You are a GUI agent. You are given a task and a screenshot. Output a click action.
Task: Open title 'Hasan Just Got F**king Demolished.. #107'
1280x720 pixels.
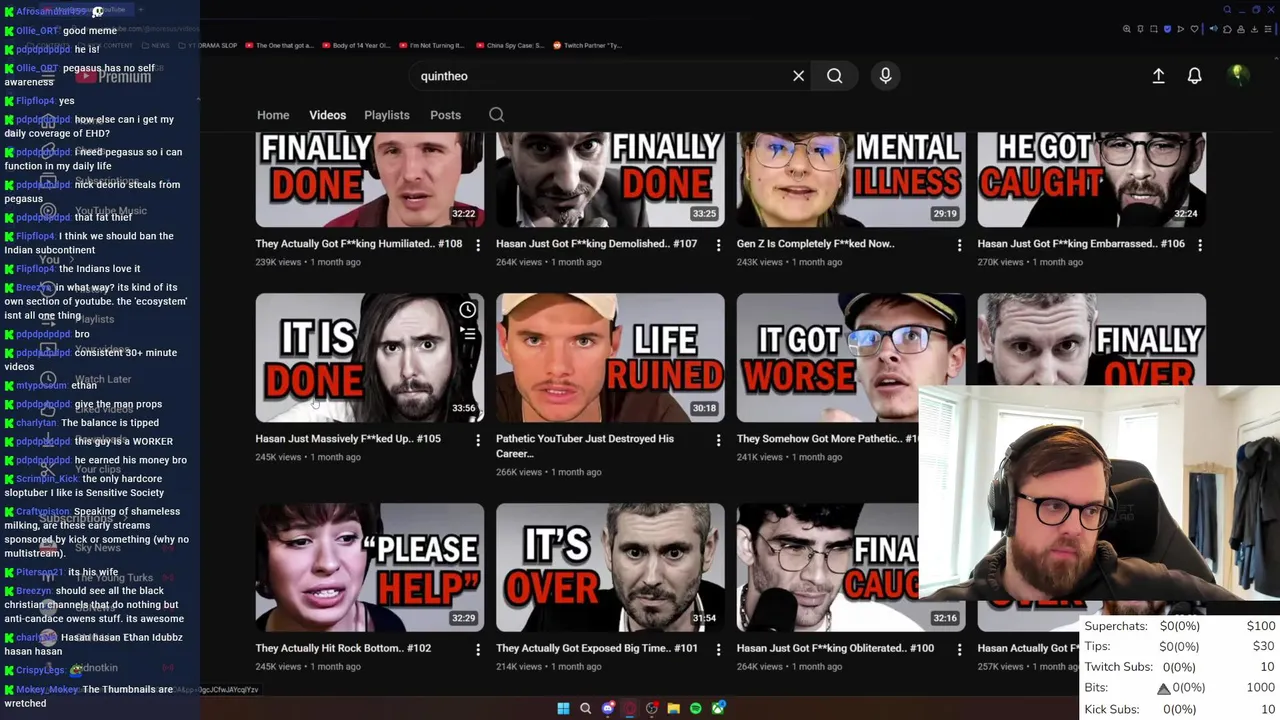596,244
